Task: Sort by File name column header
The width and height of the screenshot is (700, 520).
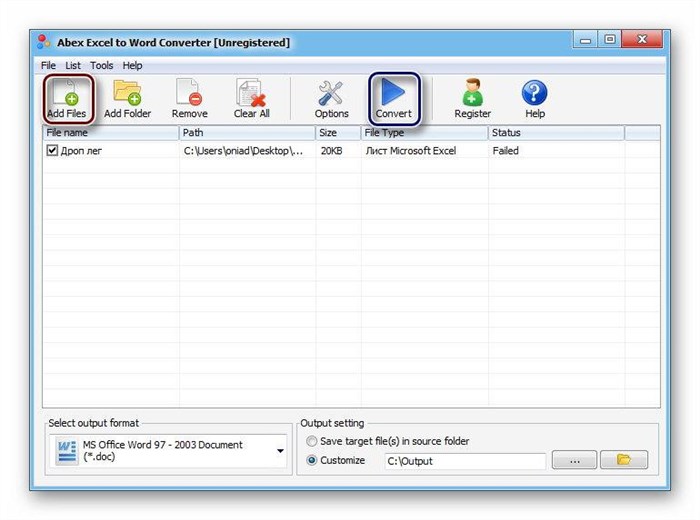Action: tap(111, 133)
